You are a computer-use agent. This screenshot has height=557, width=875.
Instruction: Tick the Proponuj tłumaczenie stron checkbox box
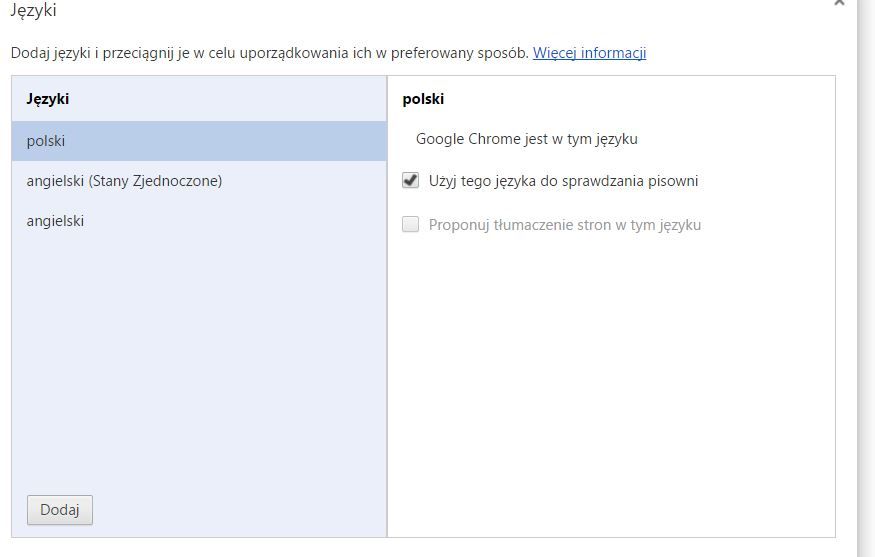click(x=410, y=225)
